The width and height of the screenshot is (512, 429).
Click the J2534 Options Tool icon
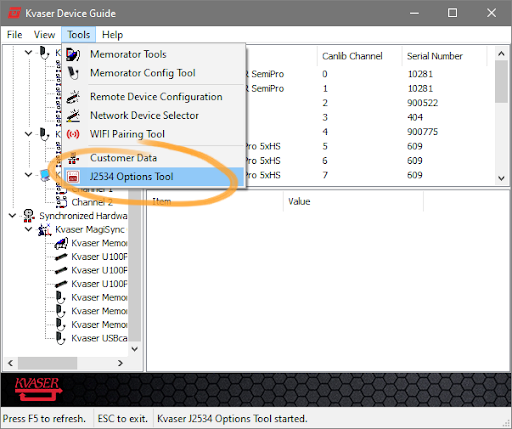[x=73, y=177]
